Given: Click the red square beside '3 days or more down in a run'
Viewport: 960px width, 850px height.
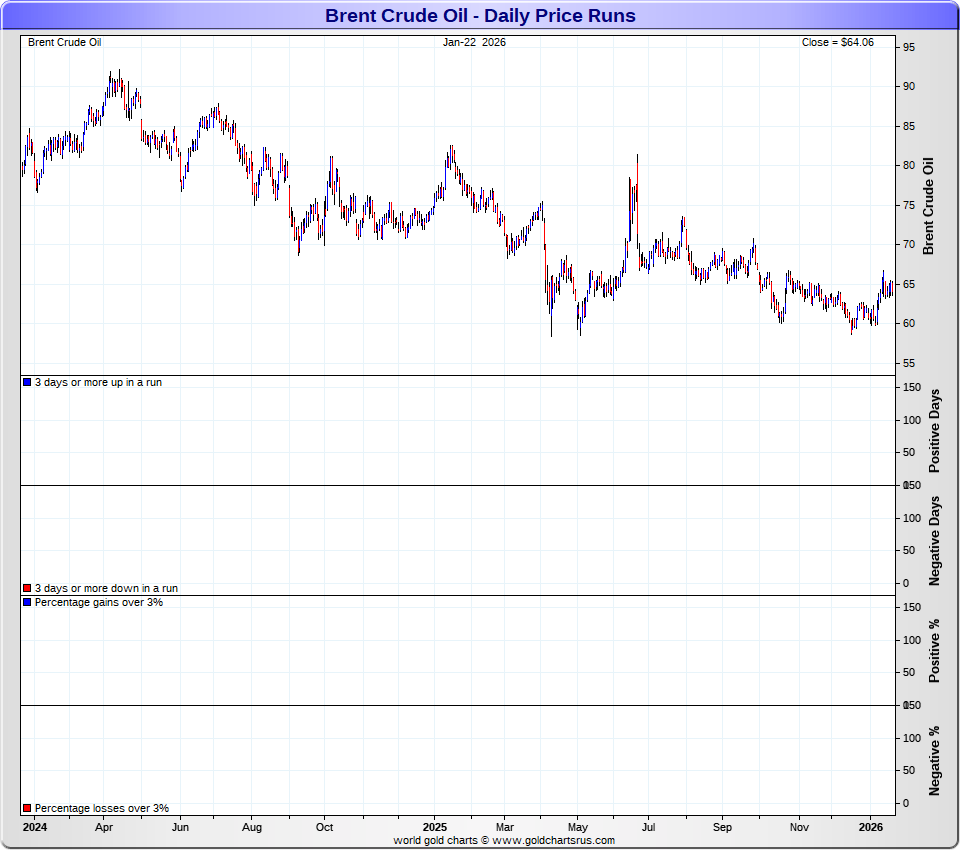Looking at the screenshot, I should tap(27, 589).
